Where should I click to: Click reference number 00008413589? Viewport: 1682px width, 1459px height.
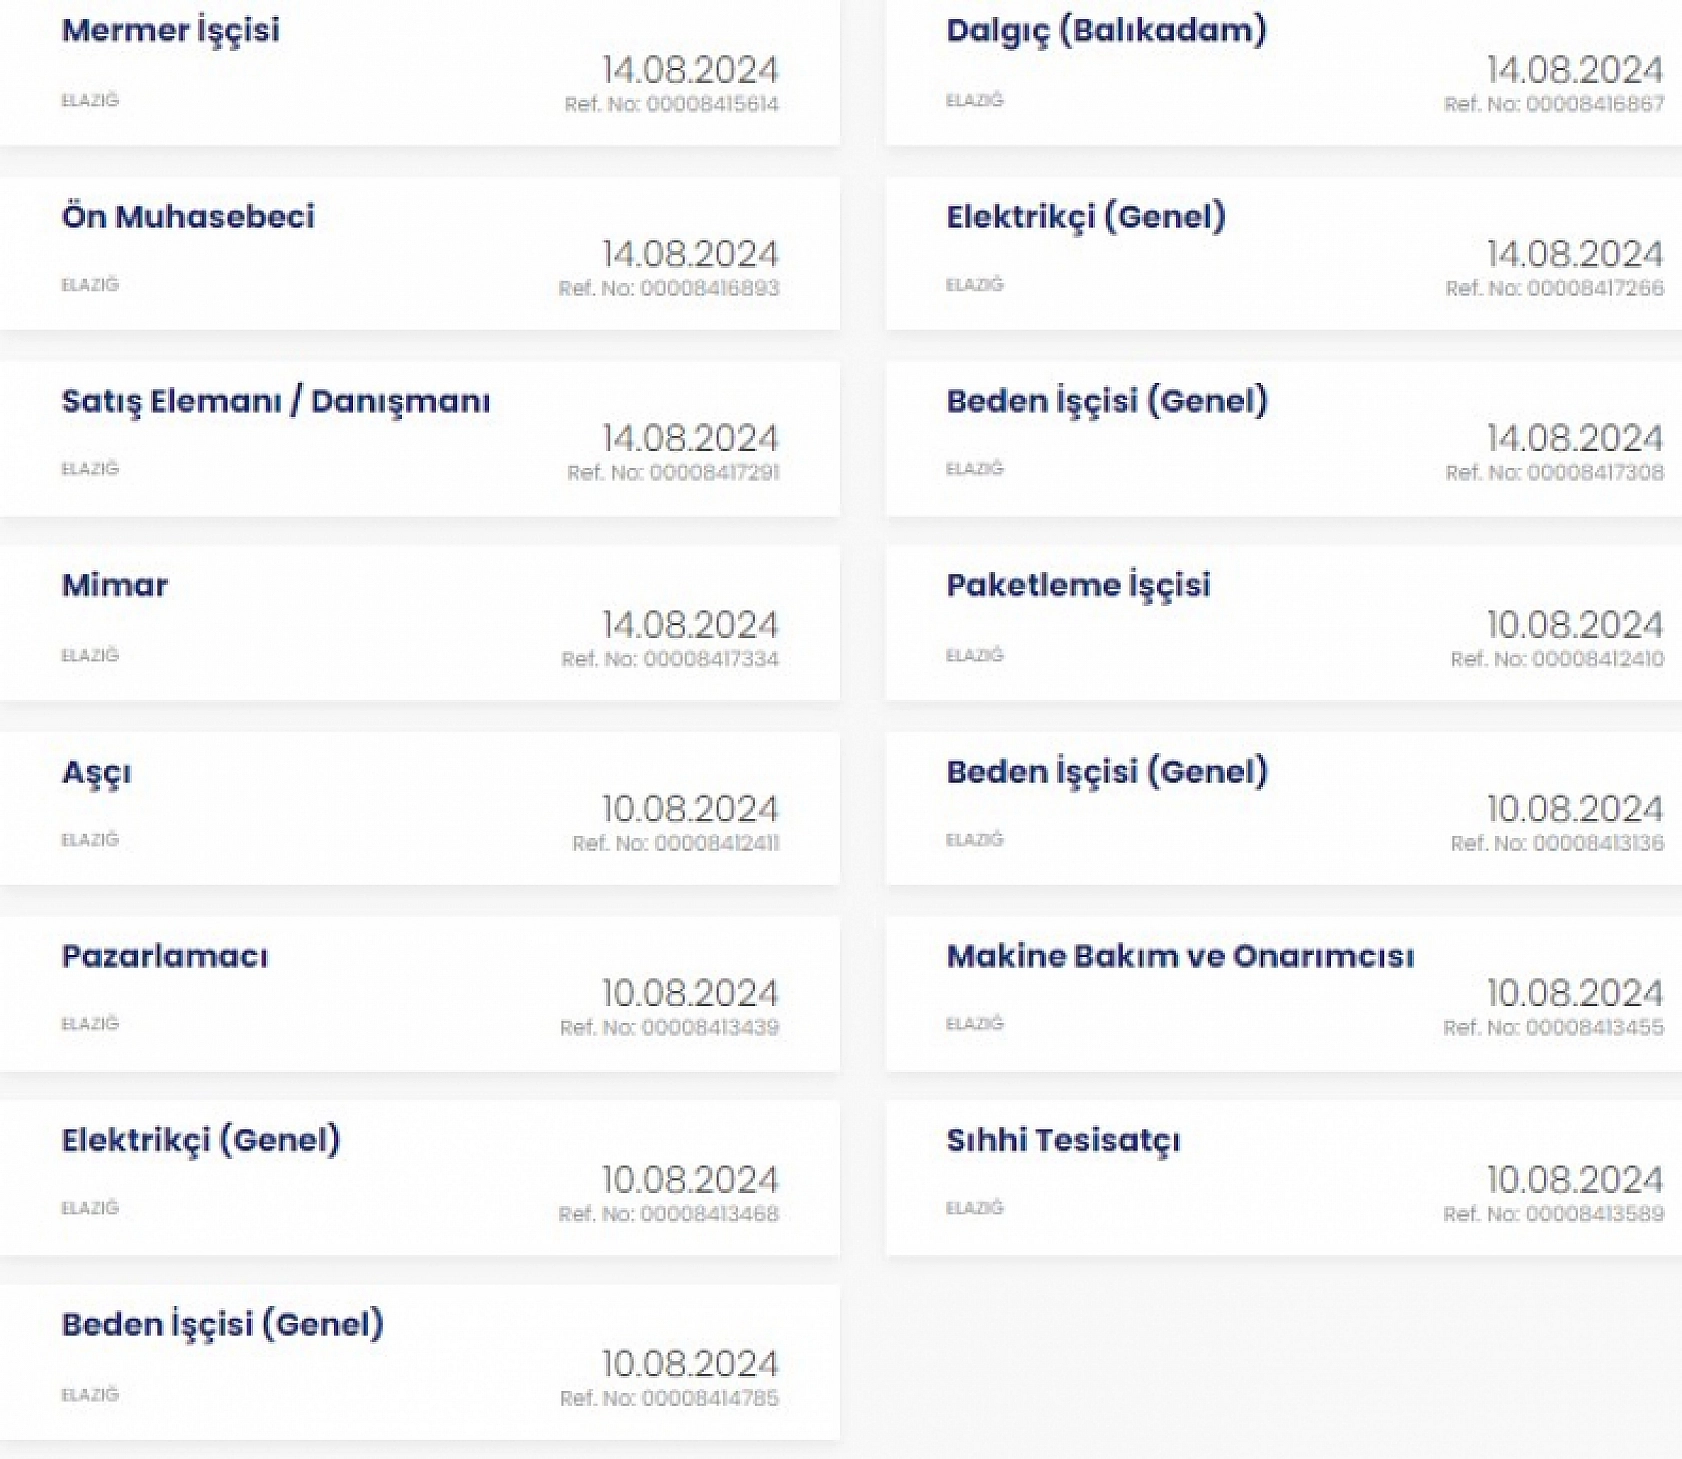click(x=1553, y=1214)
